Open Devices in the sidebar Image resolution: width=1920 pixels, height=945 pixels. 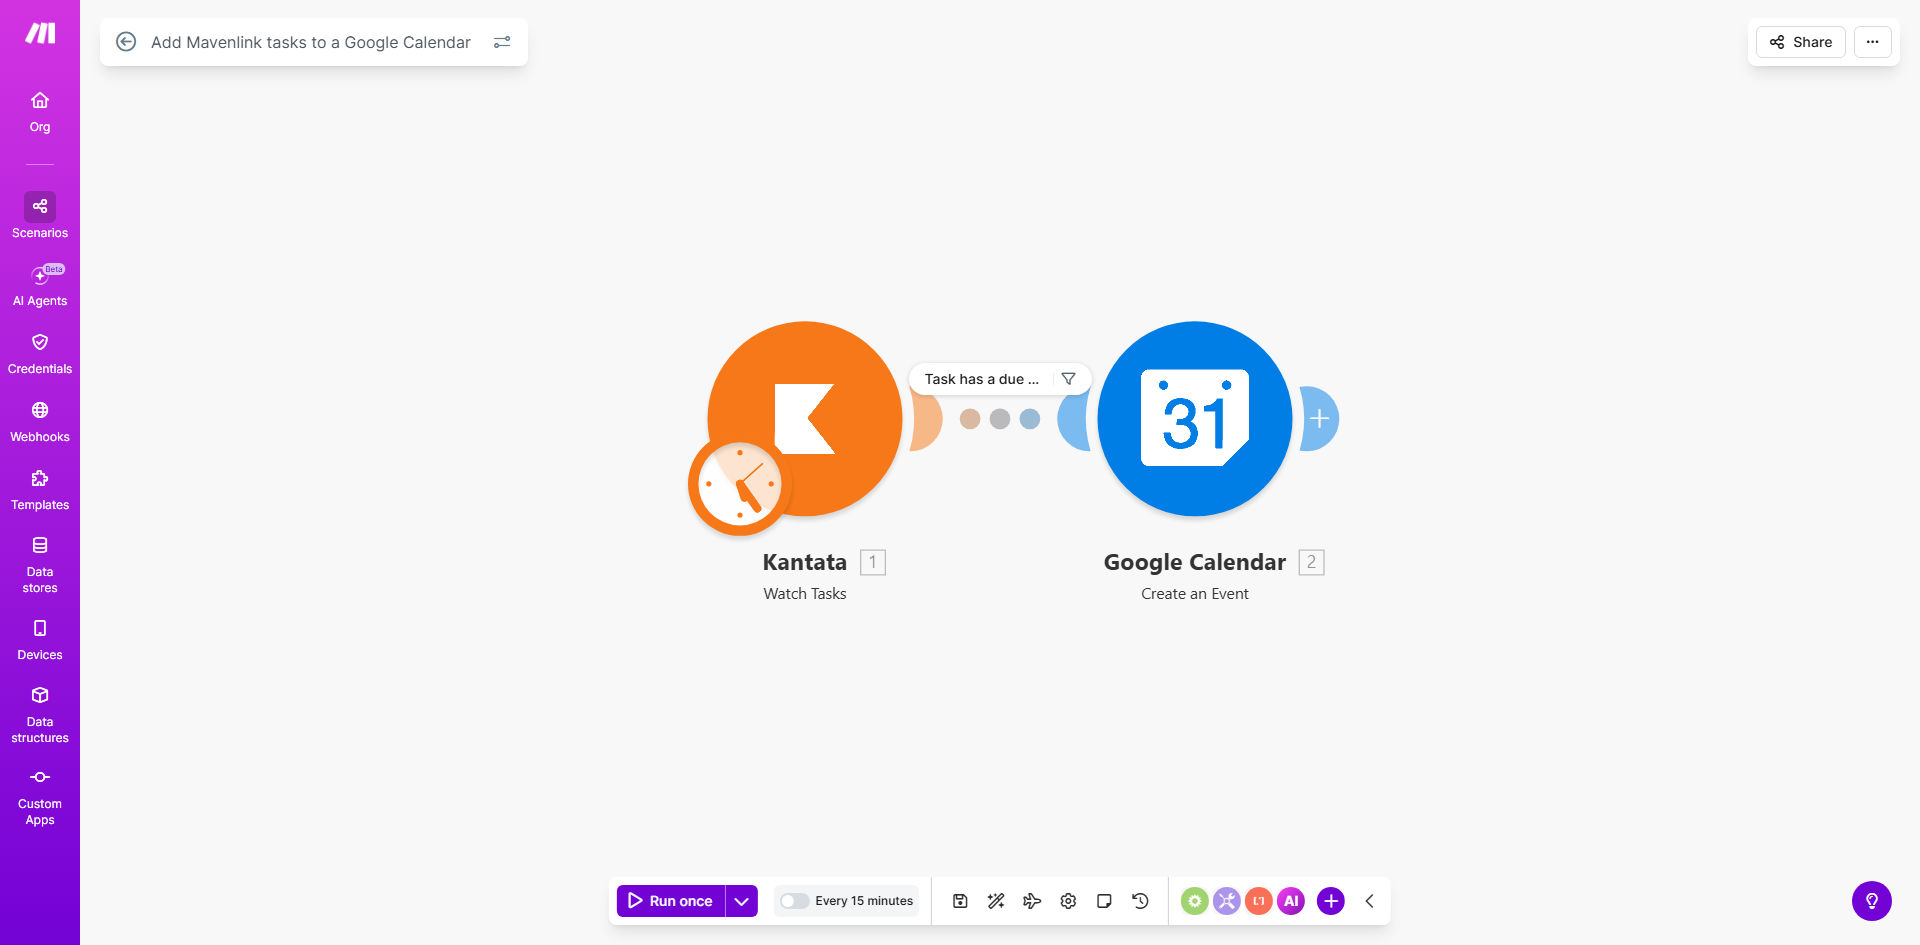click(x=40, y=640)
